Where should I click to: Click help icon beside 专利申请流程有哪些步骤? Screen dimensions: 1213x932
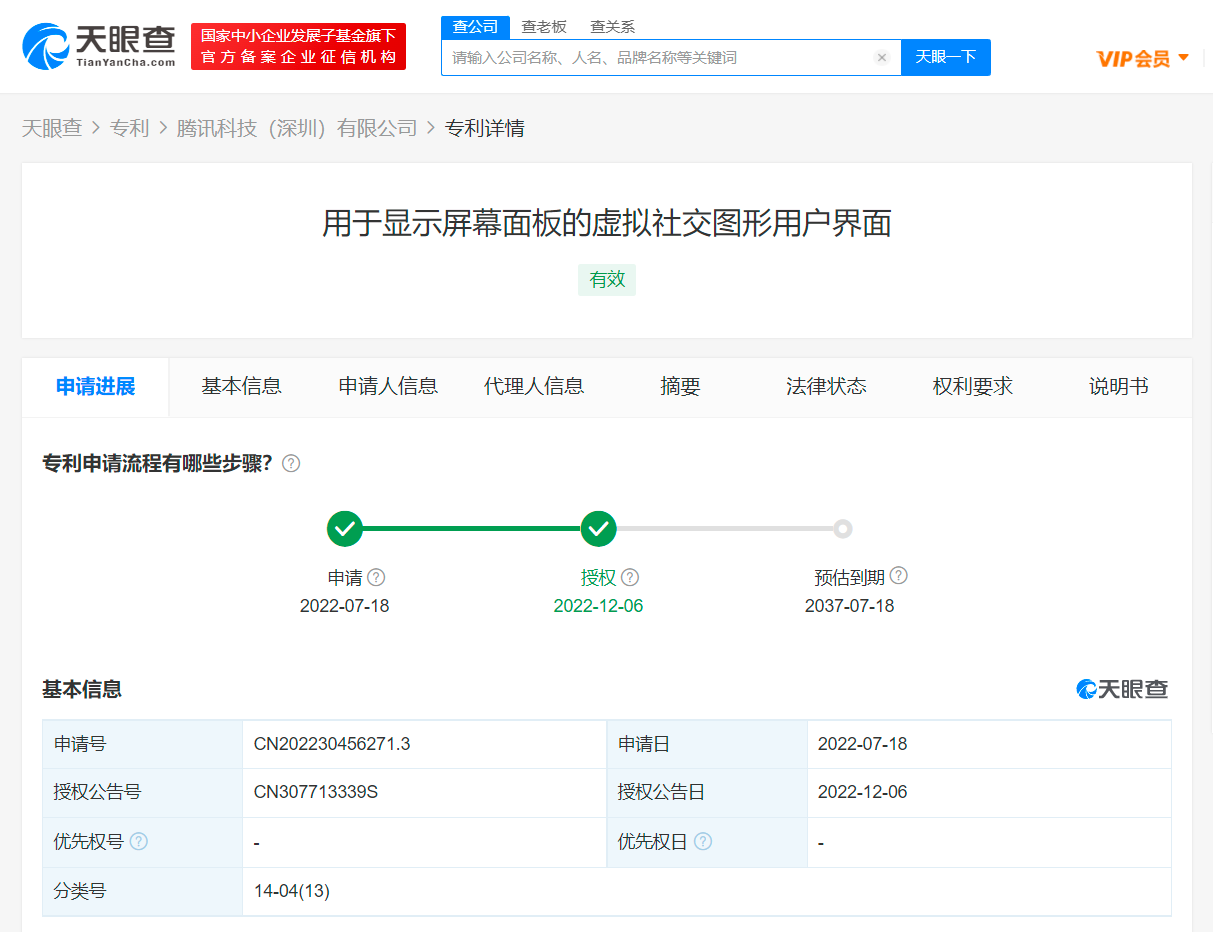coord(291,464)
